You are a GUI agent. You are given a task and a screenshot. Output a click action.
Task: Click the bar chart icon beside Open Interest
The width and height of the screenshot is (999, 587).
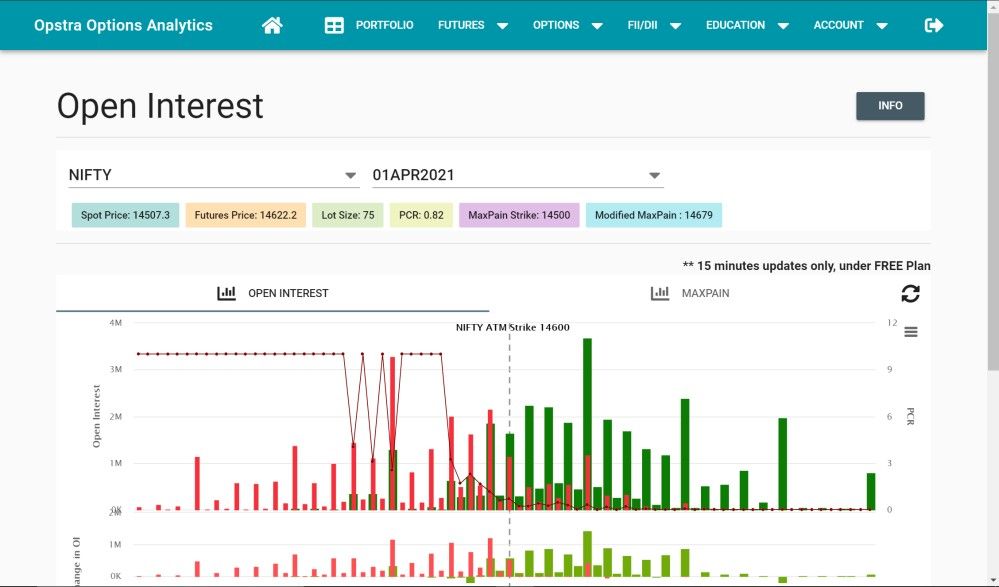pyautogui.click(x=227, y=293)
